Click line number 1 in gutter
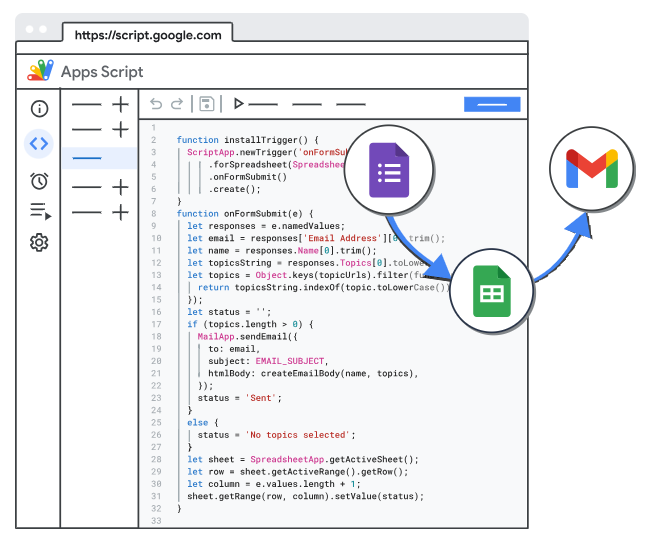Viewport: 645px width, 558px height. click(153, 127)
